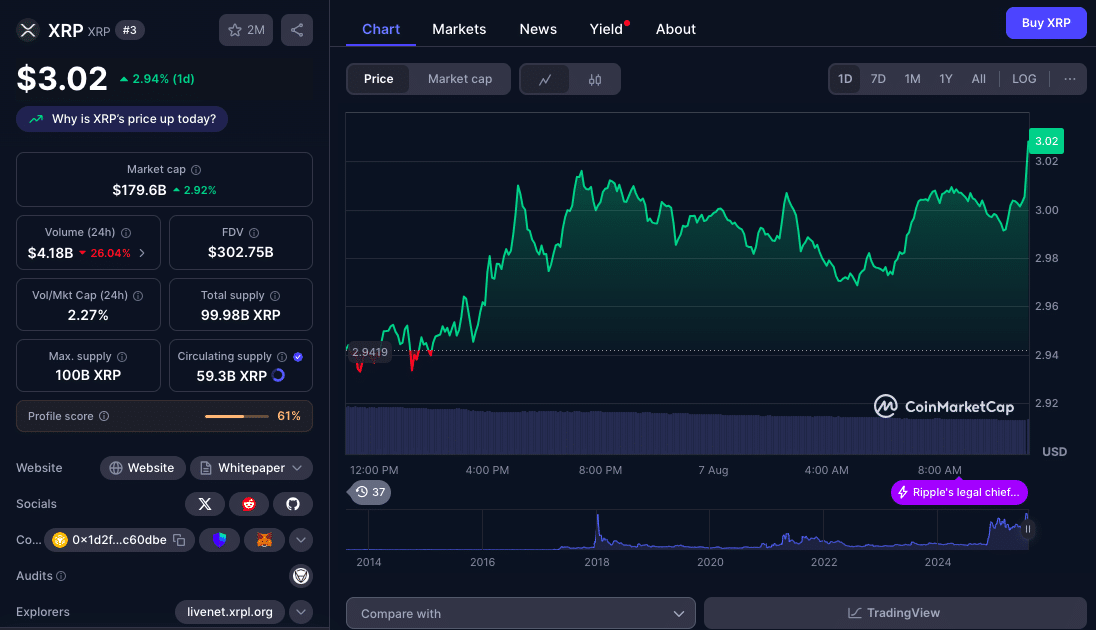This screenshot has width=1096, height=630.
Task: Click Vol/Mkt Cap info icon
Action: (138, 296)
